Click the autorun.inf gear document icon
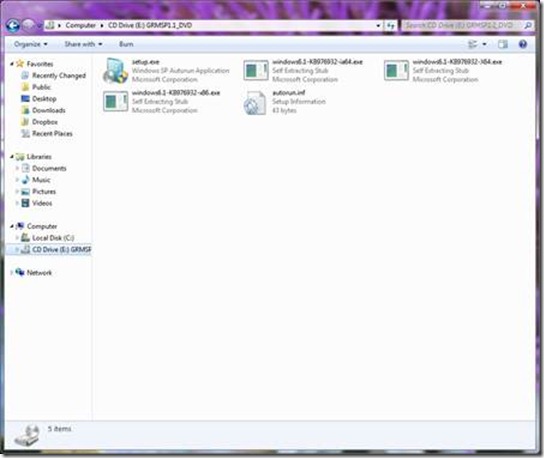Image resolution: width=544 pixels, height=458 pixels. click(255, 102)
